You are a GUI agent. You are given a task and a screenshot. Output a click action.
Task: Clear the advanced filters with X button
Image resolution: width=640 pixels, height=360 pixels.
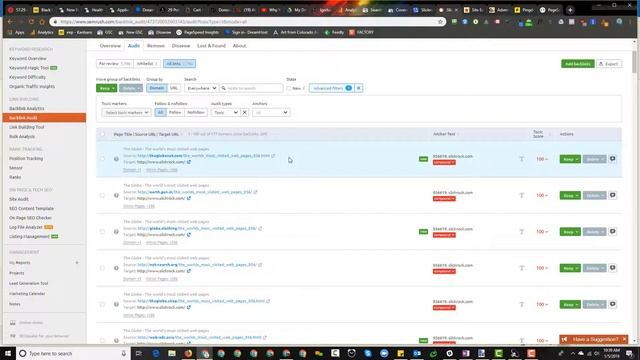click(x=358, y=88)
